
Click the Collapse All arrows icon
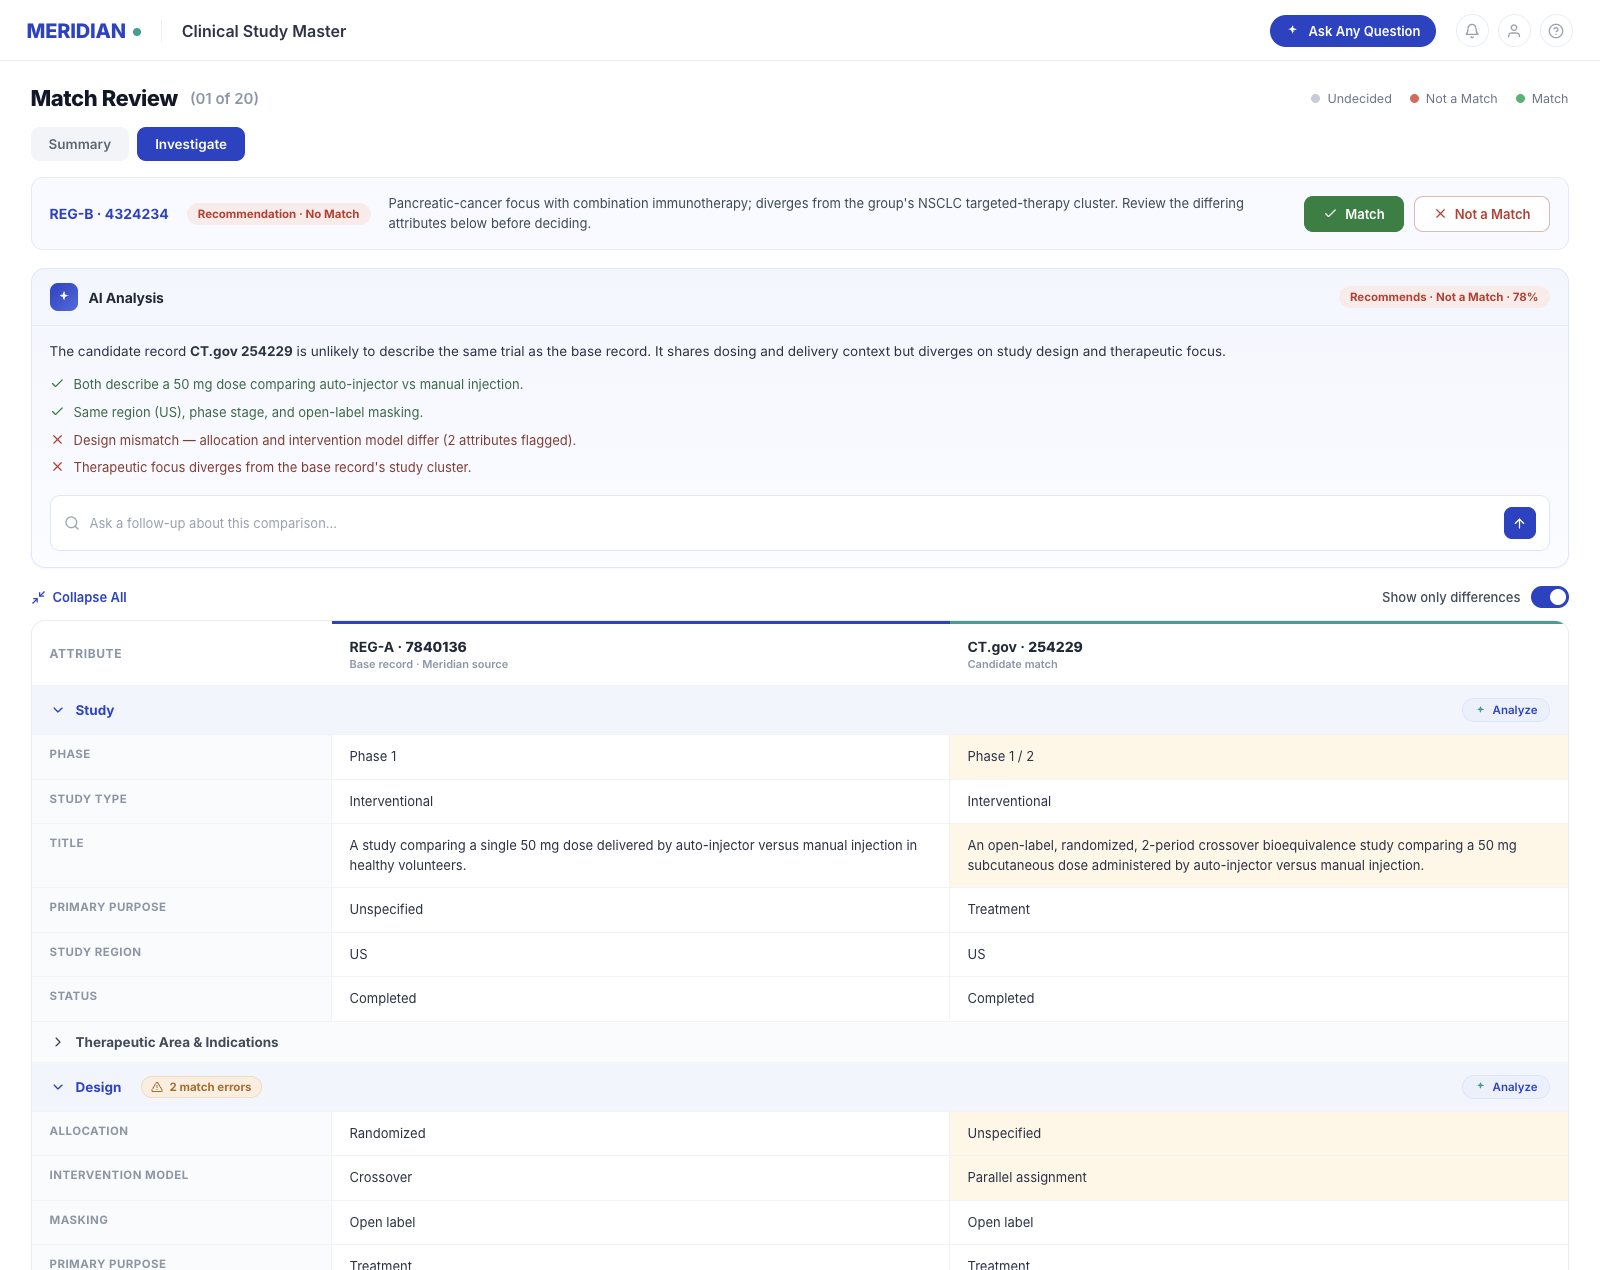(x=38, y=597)
